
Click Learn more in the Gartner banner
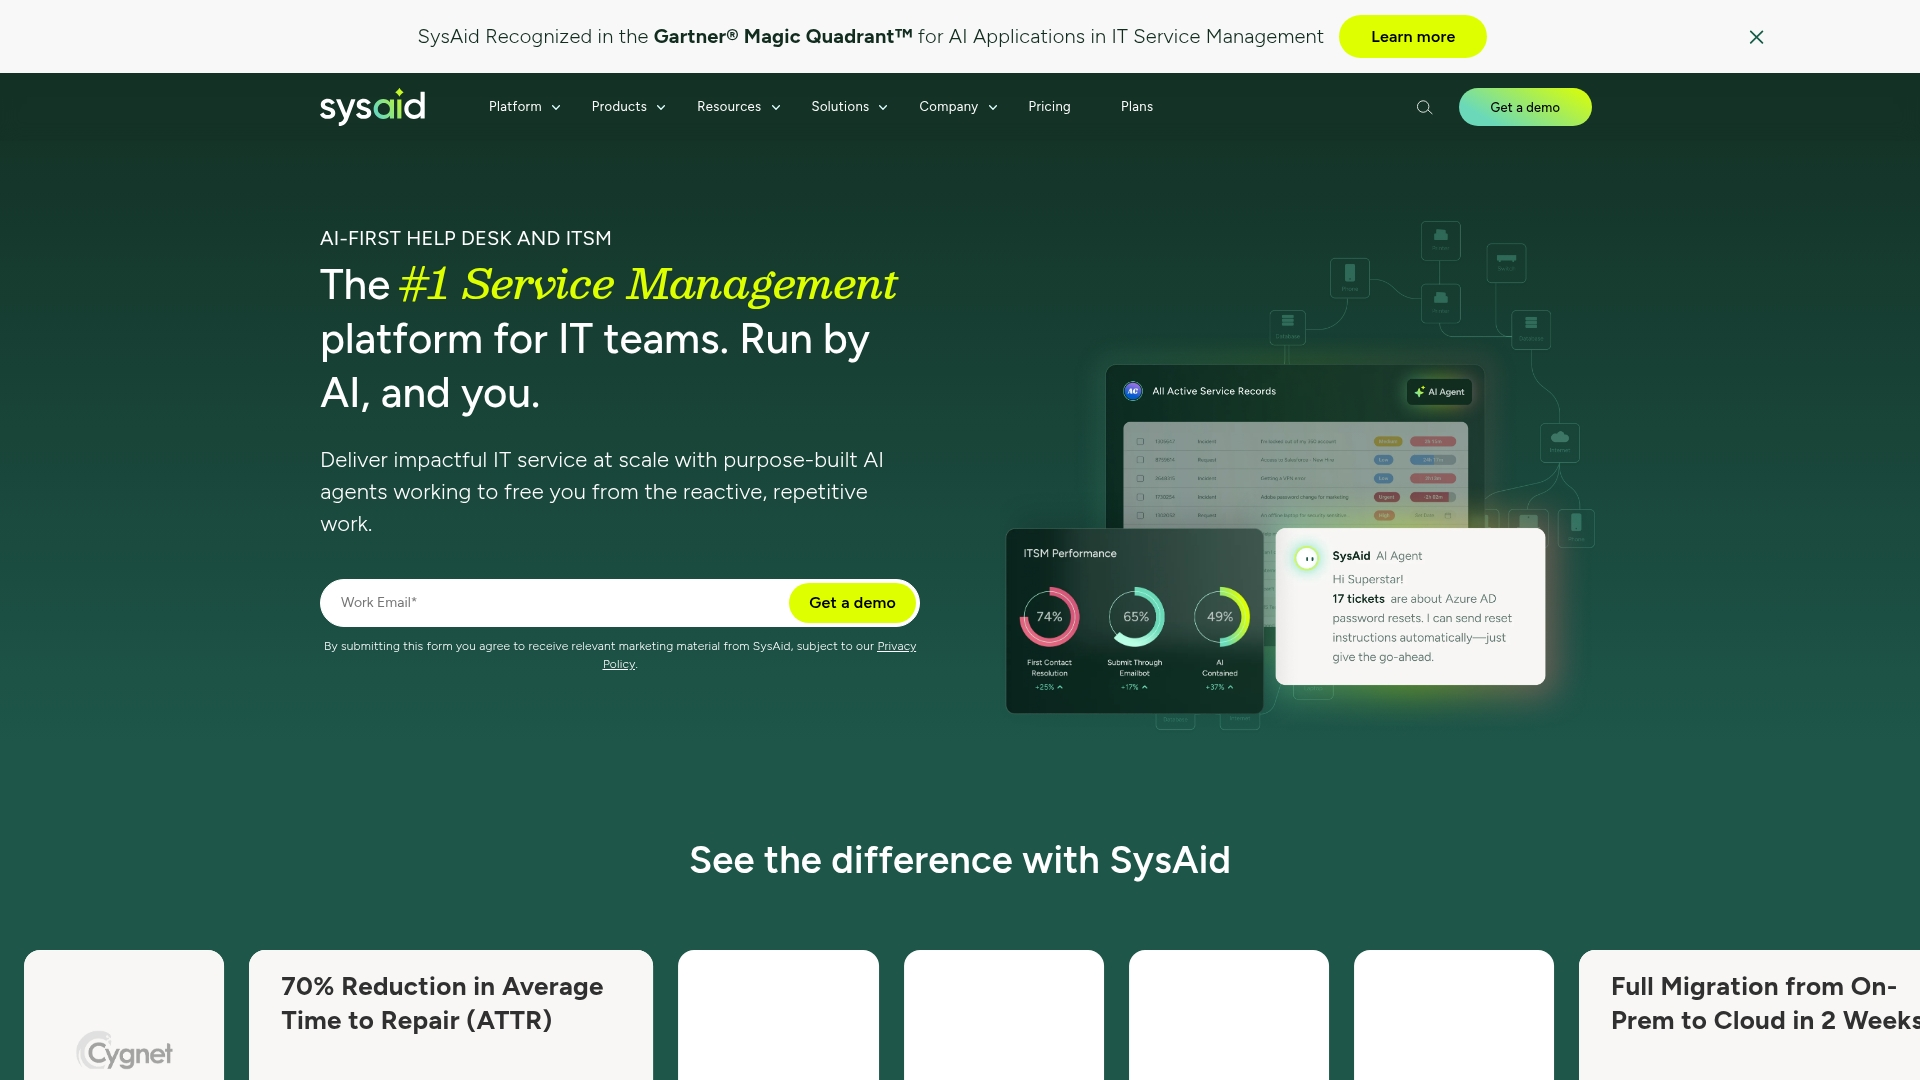tap(1412, 36)
